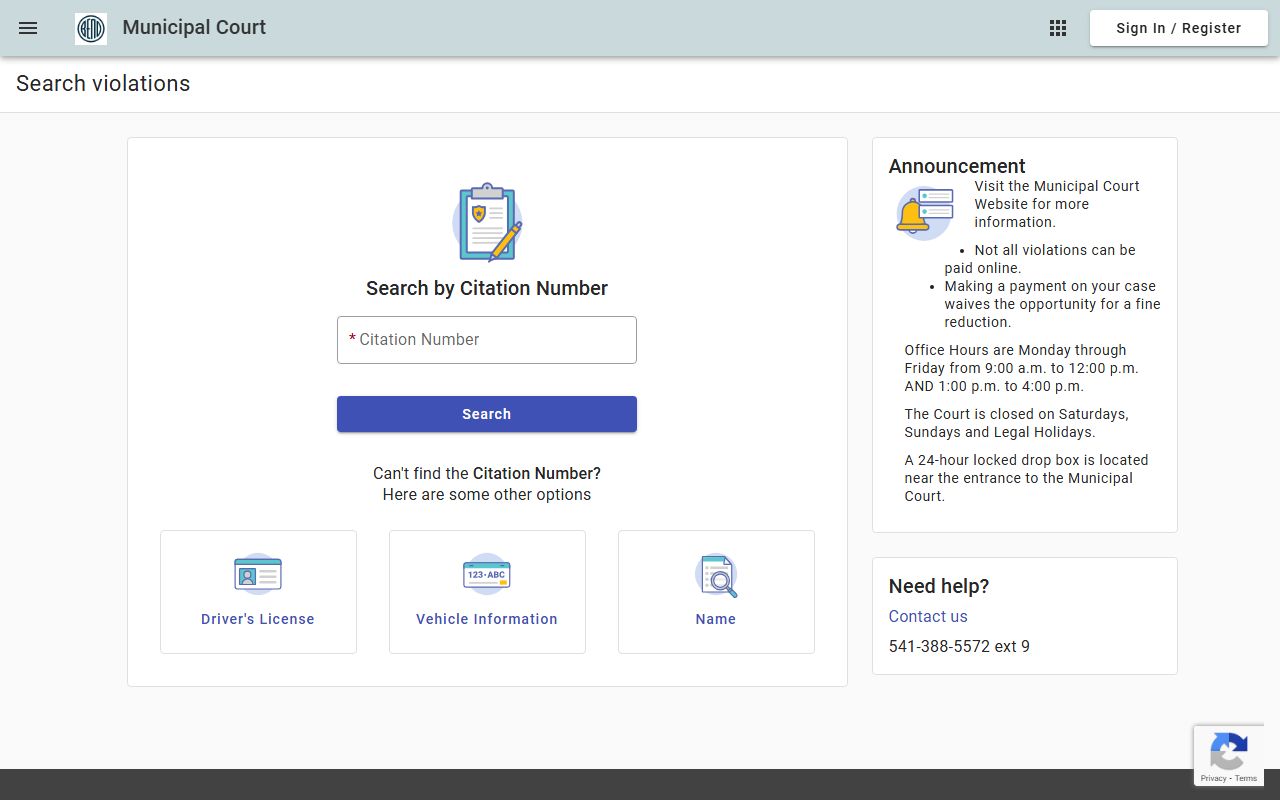The width and height of the screenshot is (1280, 800).
Task: Click the Sign In / Register button
Action: coord(1179,28)
